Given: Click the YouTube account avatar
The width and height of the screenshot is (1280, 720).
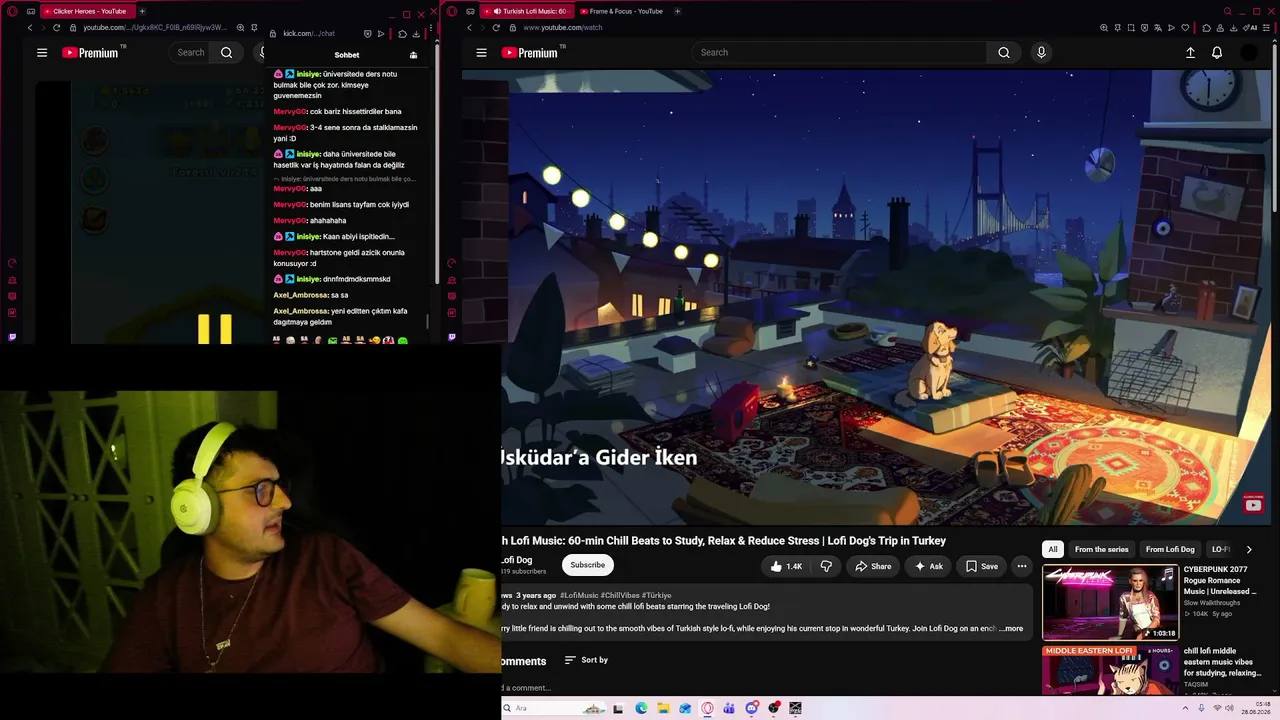Looking at the screenshot, I should click(1249, 53).
